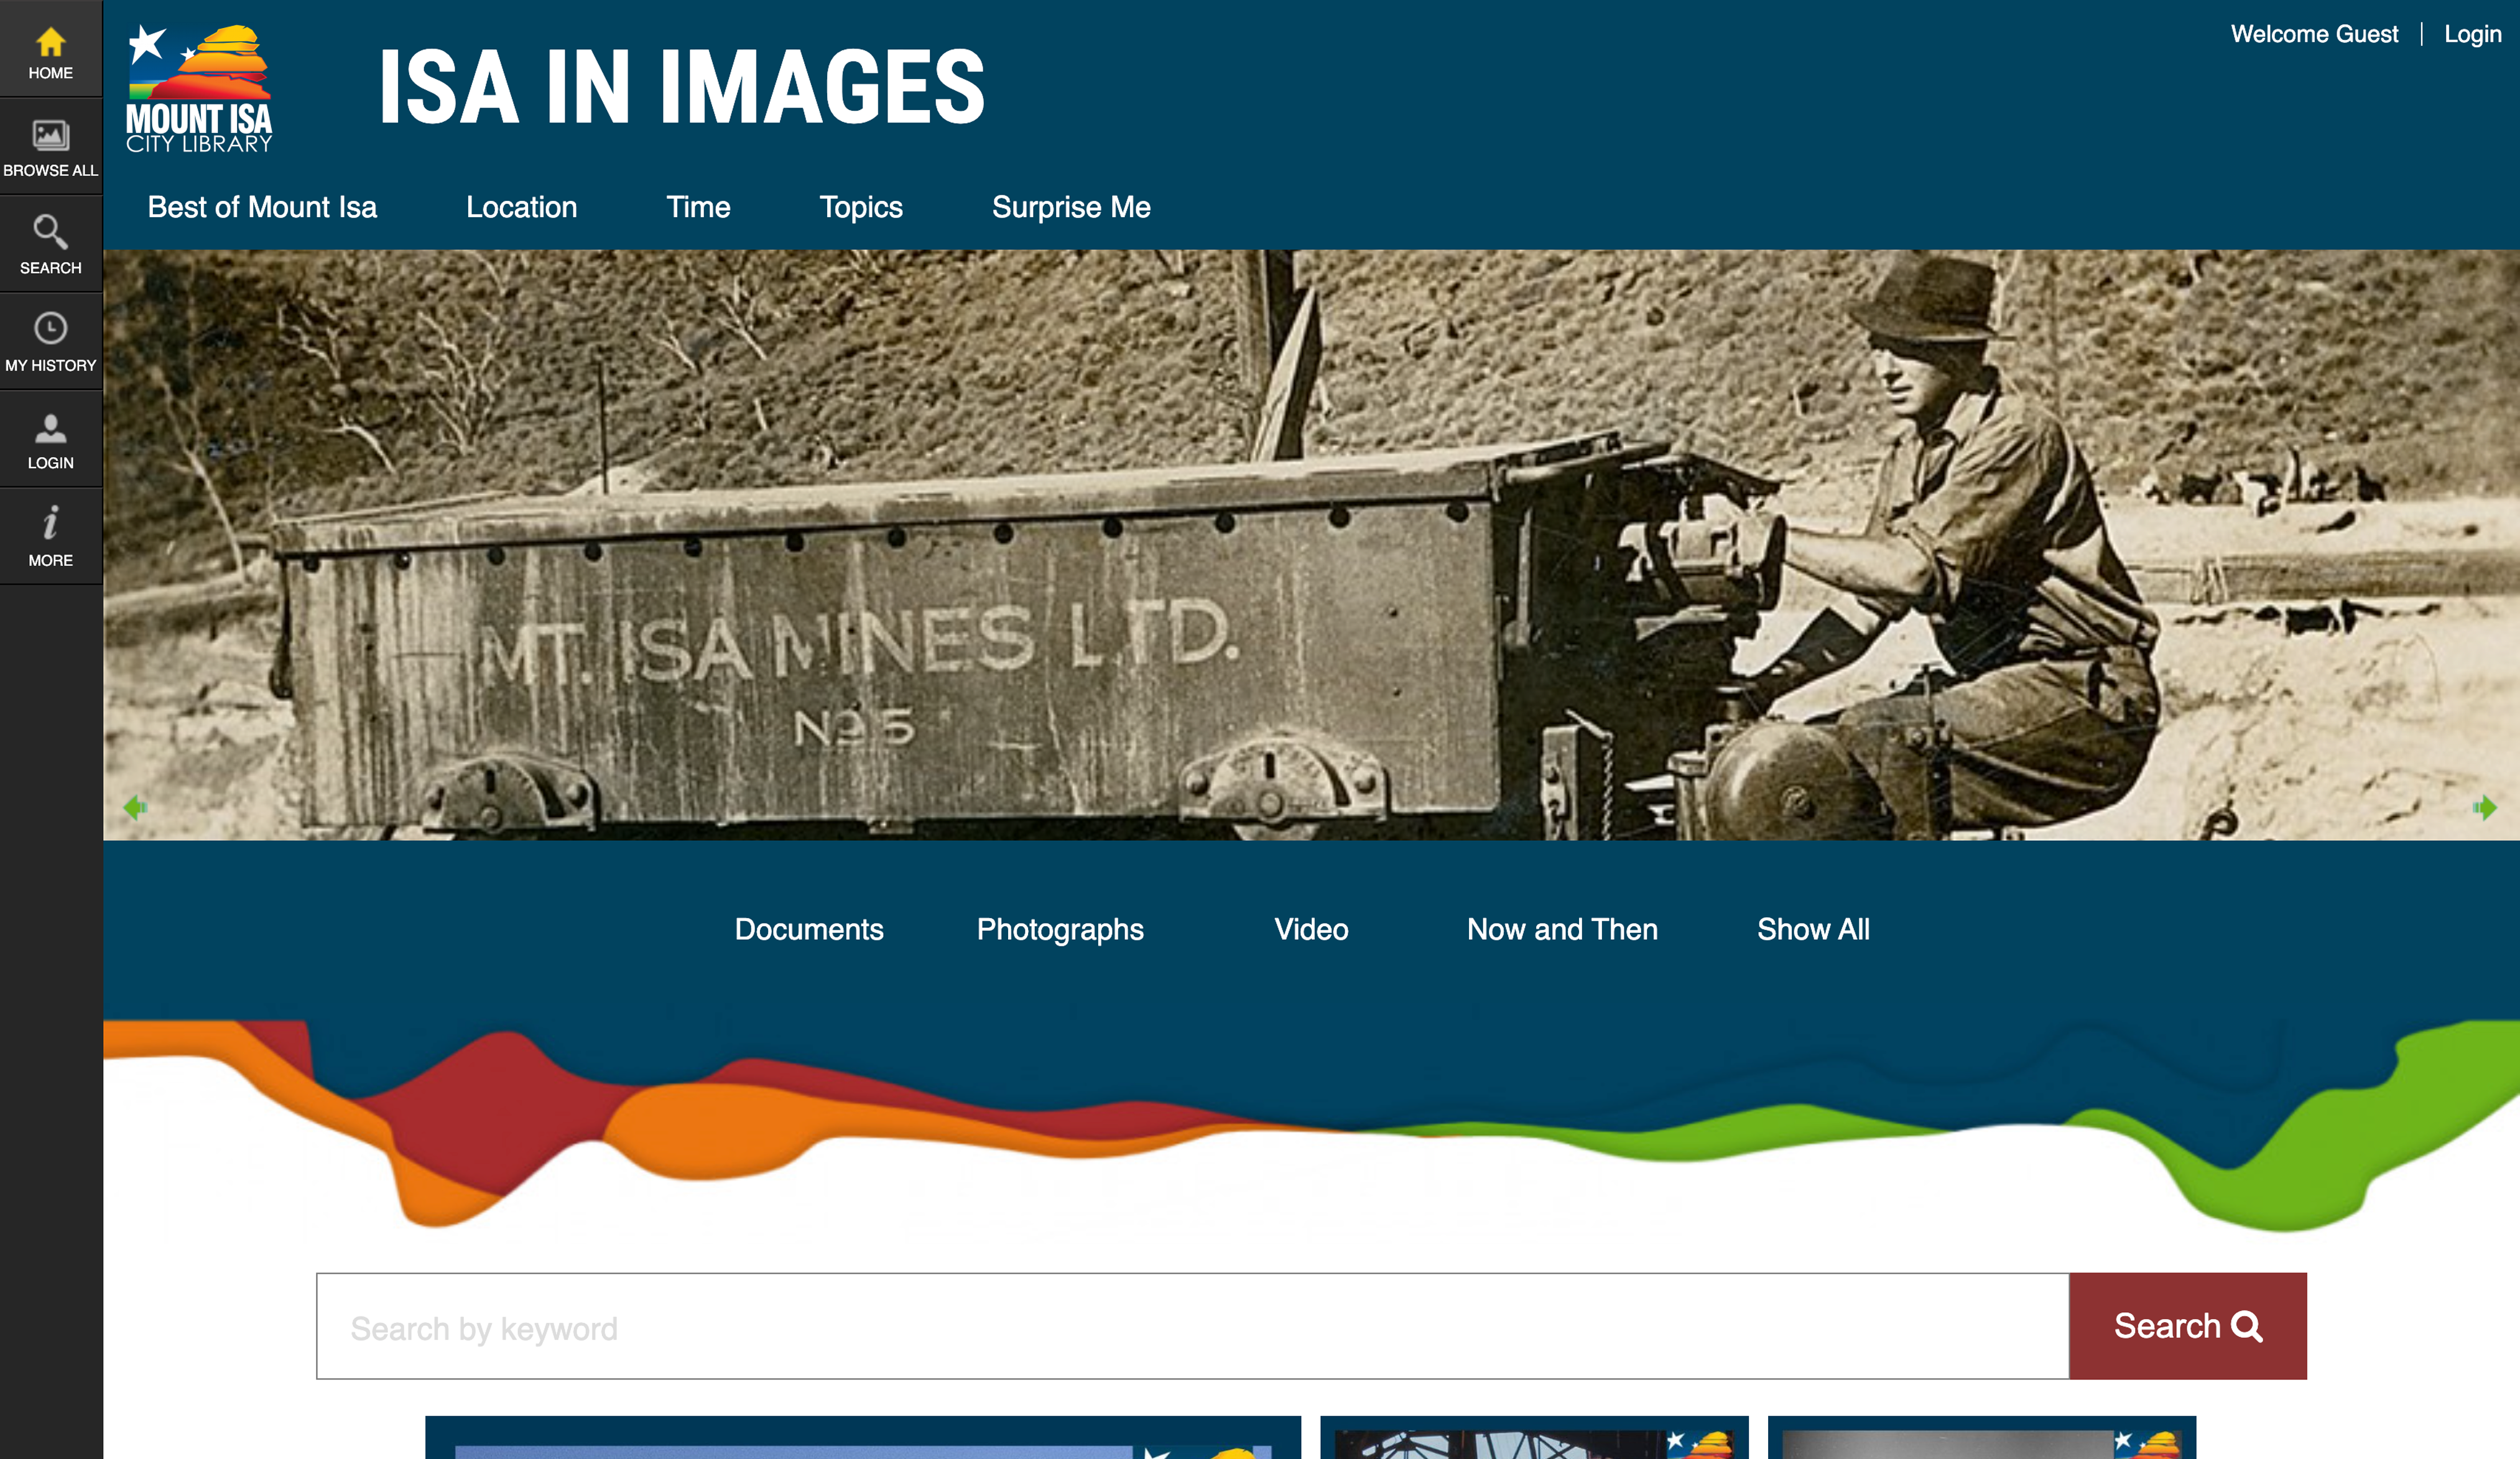Open Browse All from the sidebar
The height and width of the screenshot is (1459, 2520).
coord(51,147)
